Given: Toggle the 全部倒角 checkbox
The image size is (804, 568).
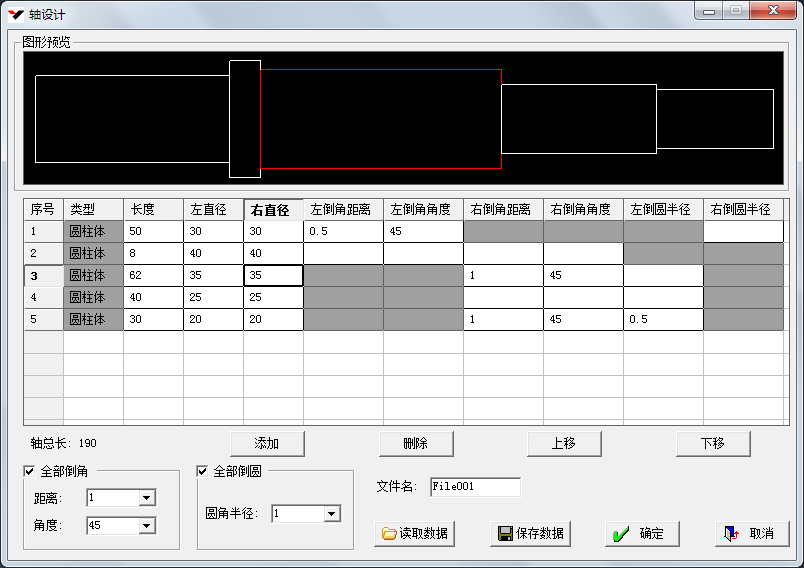Looking at the screenshot, I should (x=29, y=471).
